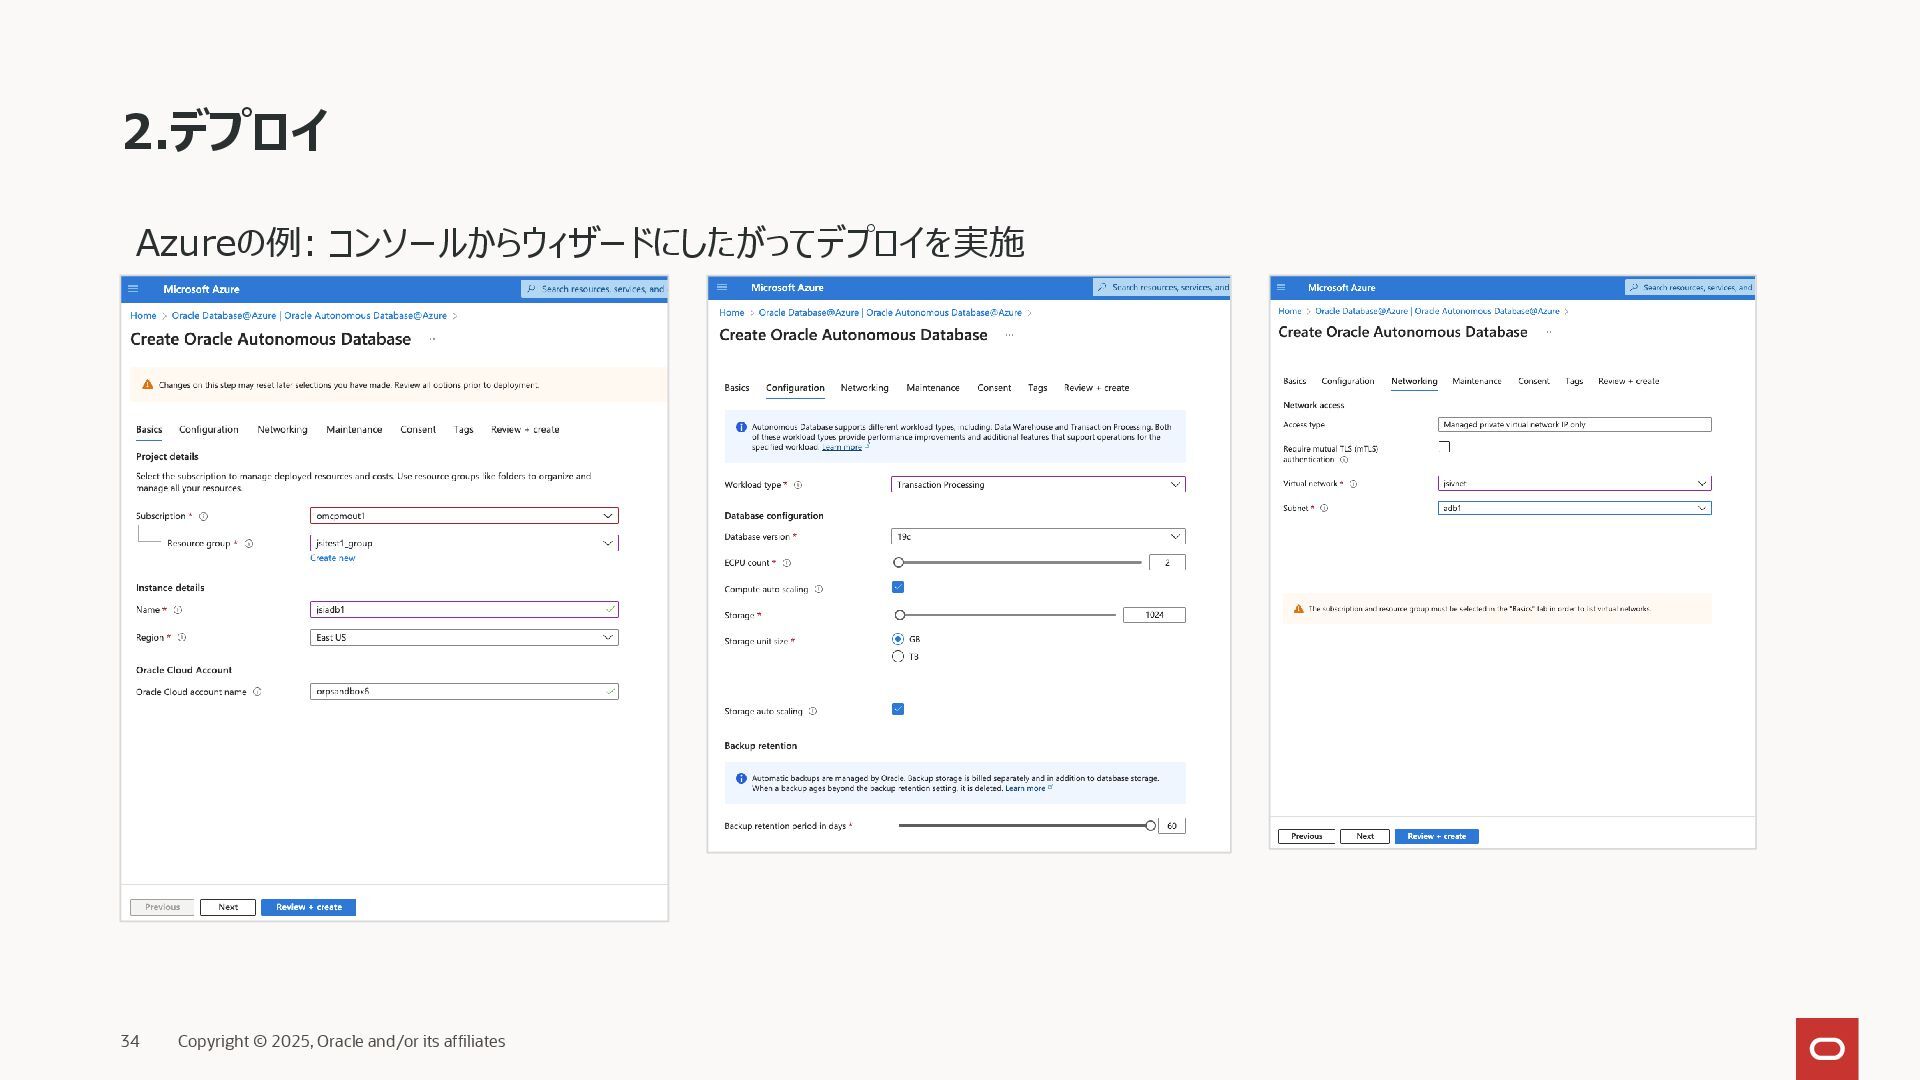
Task: Click Previous button in right screenshot
Action: [1306, 837]
